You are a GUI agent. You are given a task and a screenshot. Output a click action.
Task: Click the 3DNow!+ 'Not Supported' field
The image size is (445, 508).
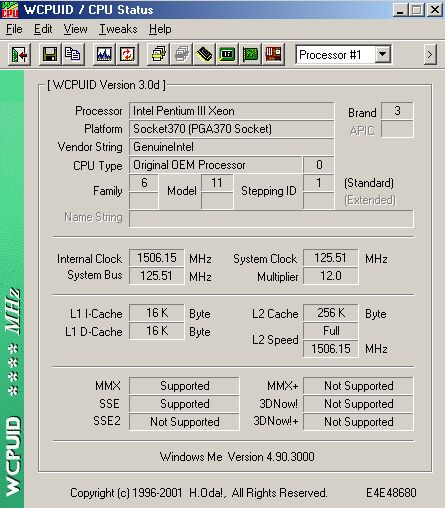click(358, 422)
